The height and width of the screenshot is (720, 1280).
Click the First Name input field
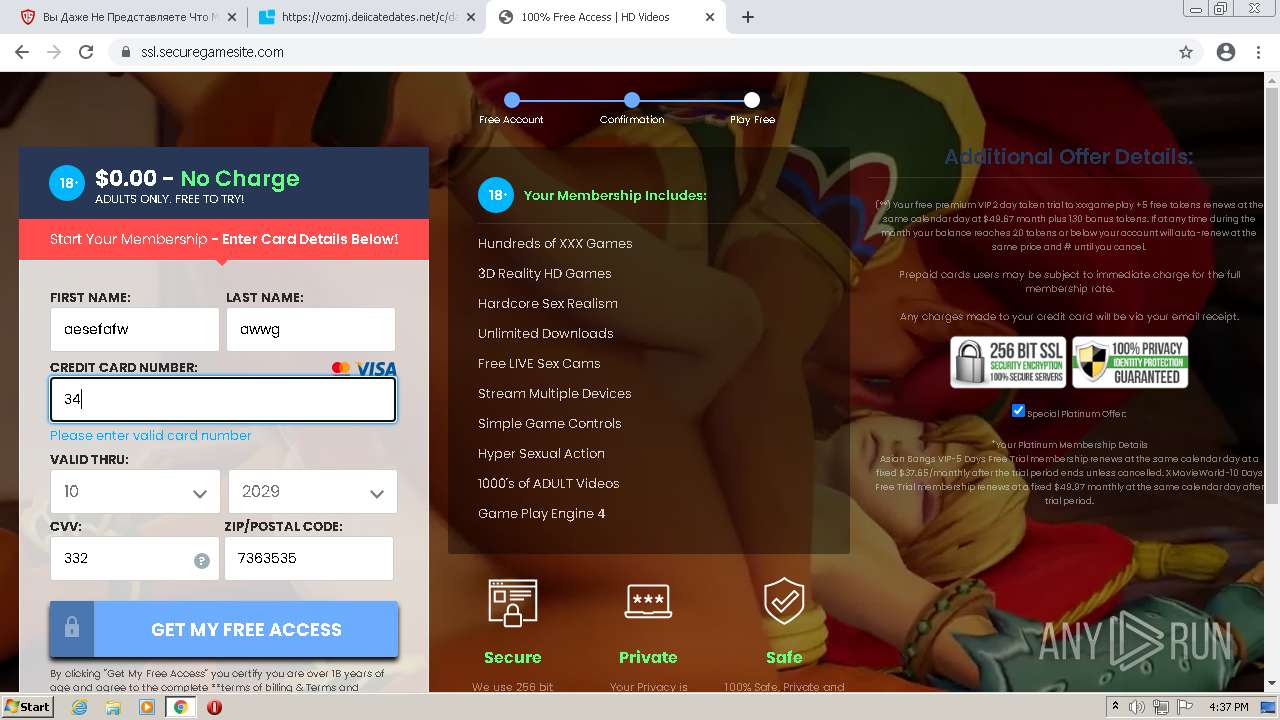135,329
